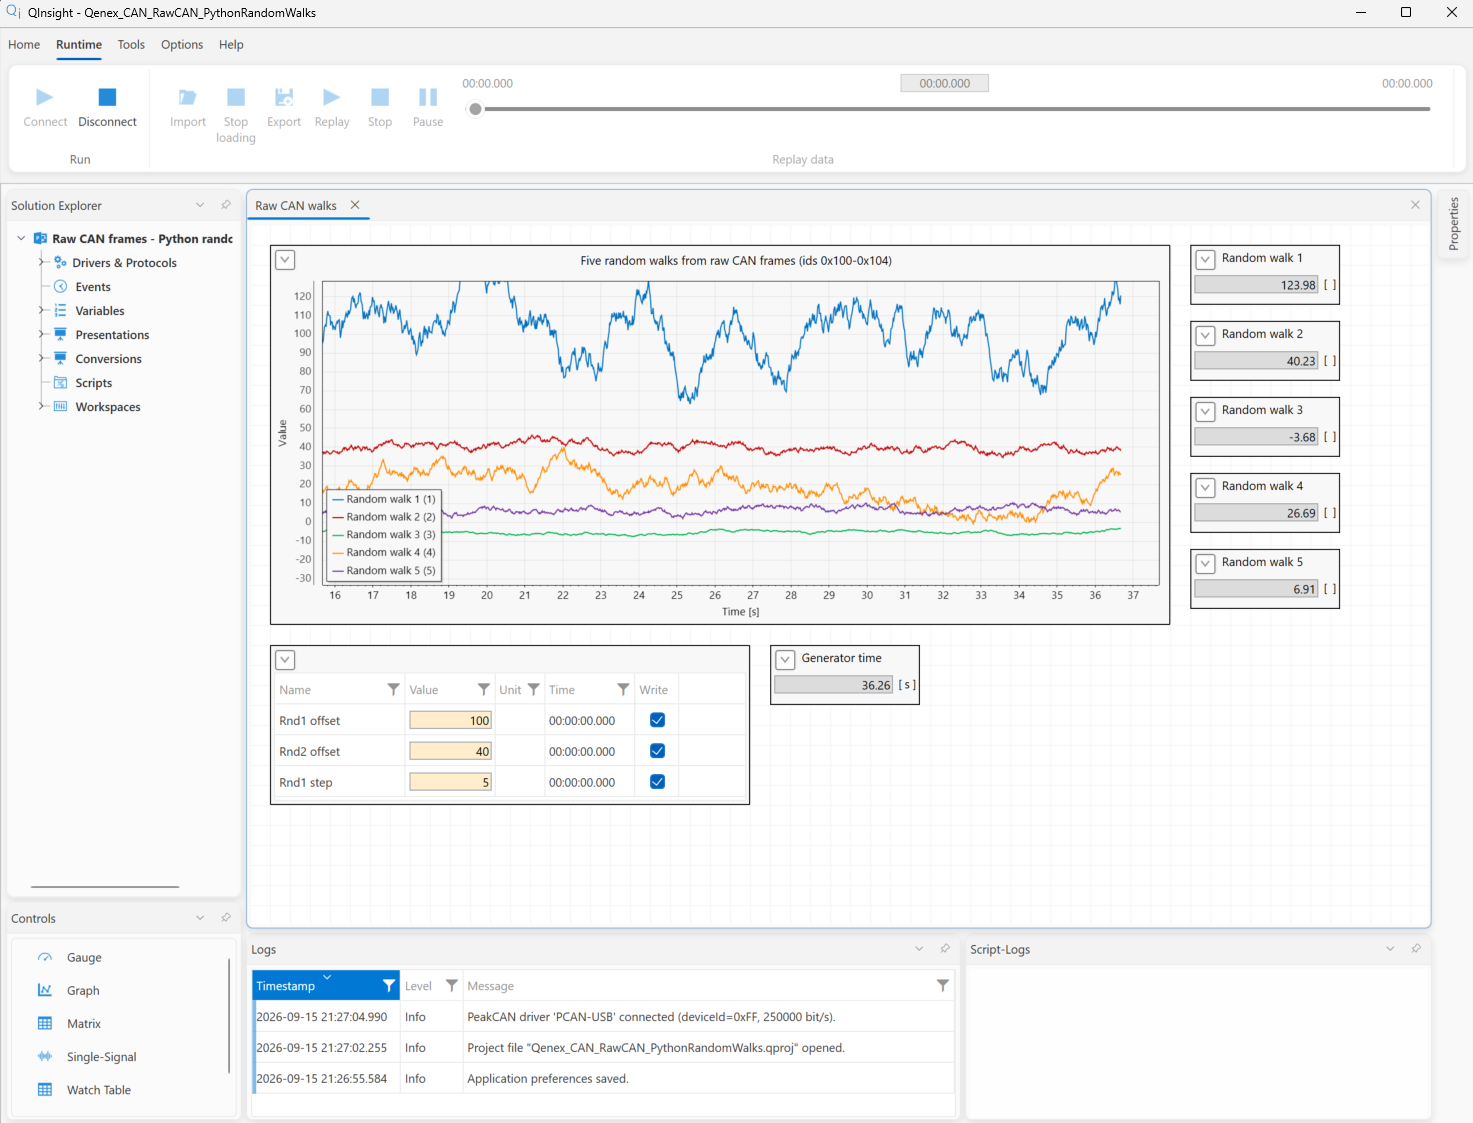This screenshot has height=1123, width=1473.
Task: Open the graph widget dropdown menu
Action: coord(286,260)
